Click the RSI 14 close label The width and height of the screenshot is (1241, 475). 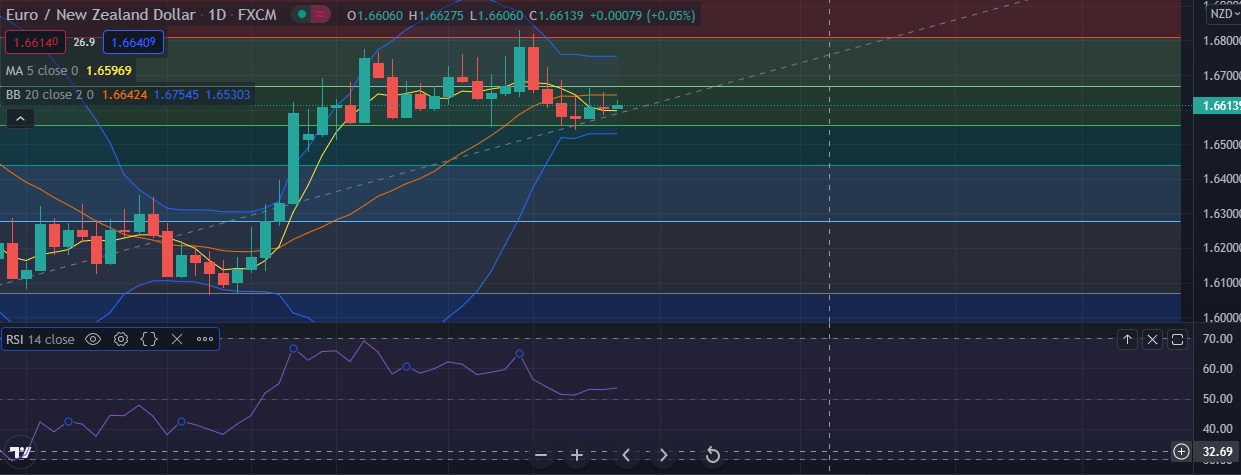click(x=40, y=339)
